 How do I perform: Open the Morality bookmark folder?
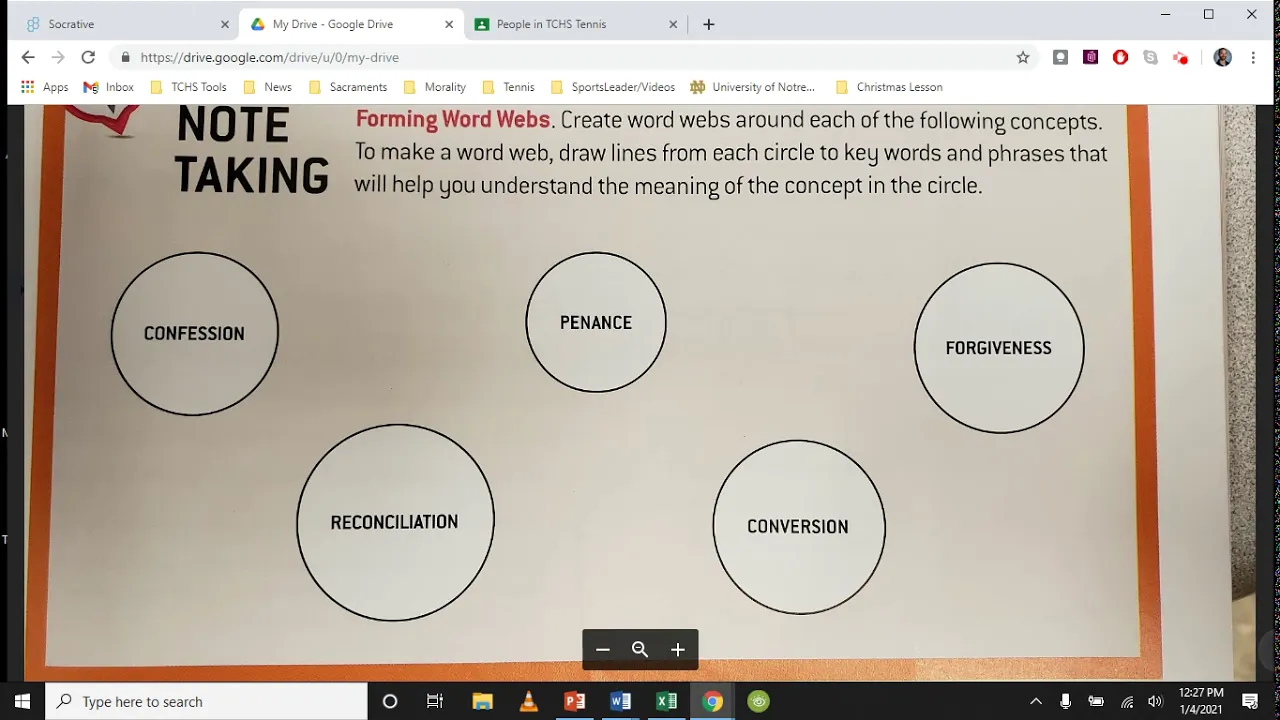[x=434, y=87]
